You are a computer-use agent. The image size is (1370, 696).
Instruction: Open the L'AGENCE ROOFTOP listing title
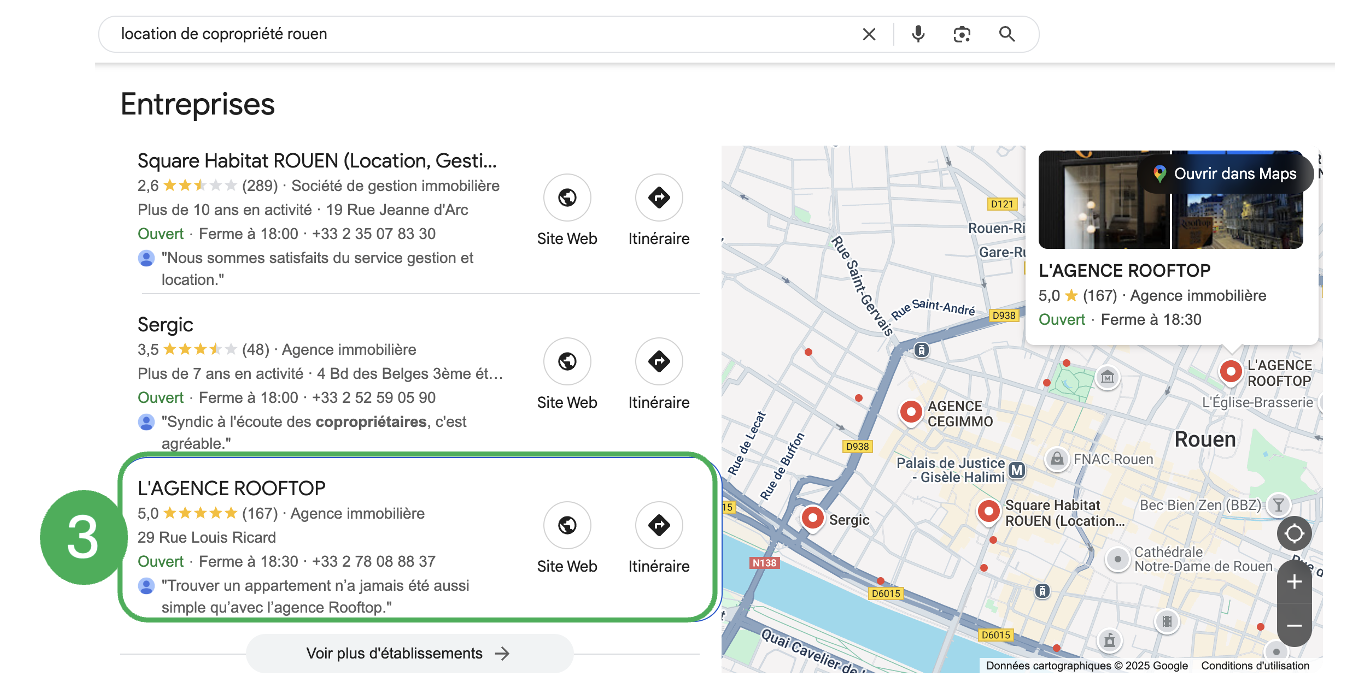coord(231,488)
